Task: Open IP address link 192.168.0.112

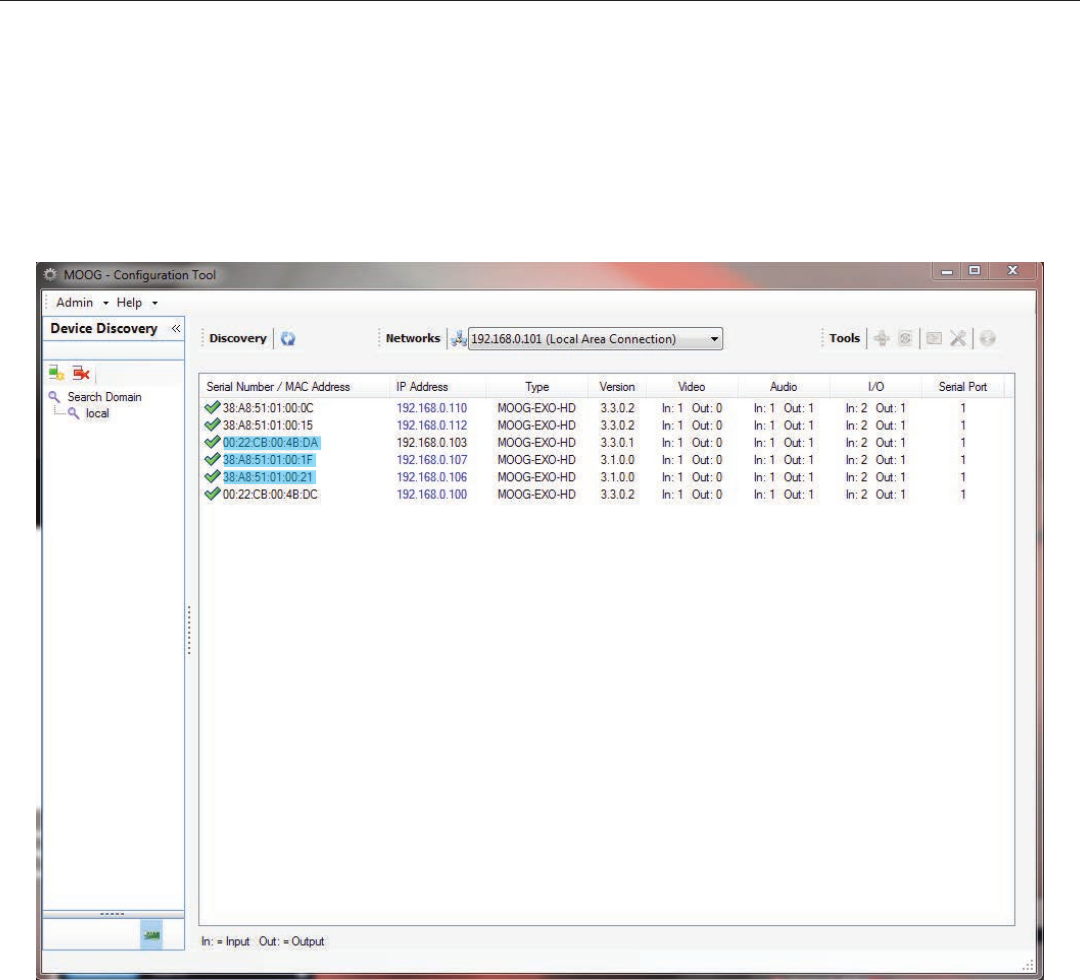Action: click(431, 425)
